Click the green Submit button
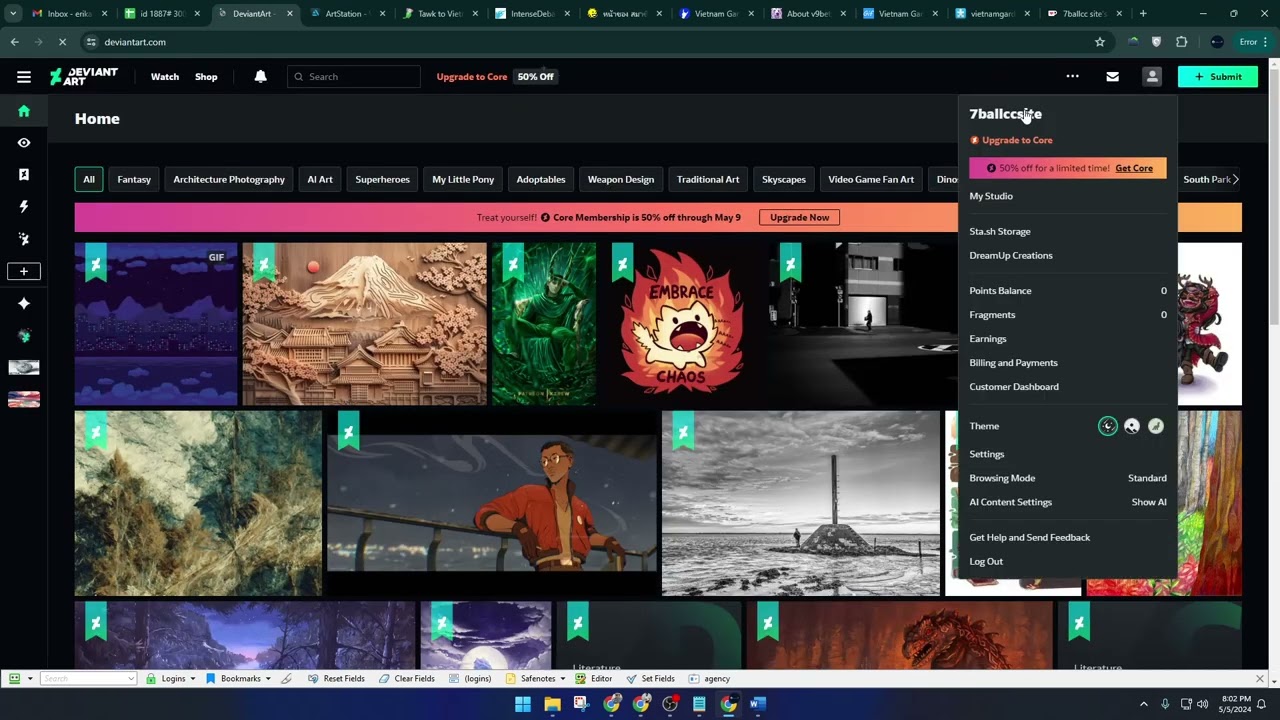 (1218, 77)
